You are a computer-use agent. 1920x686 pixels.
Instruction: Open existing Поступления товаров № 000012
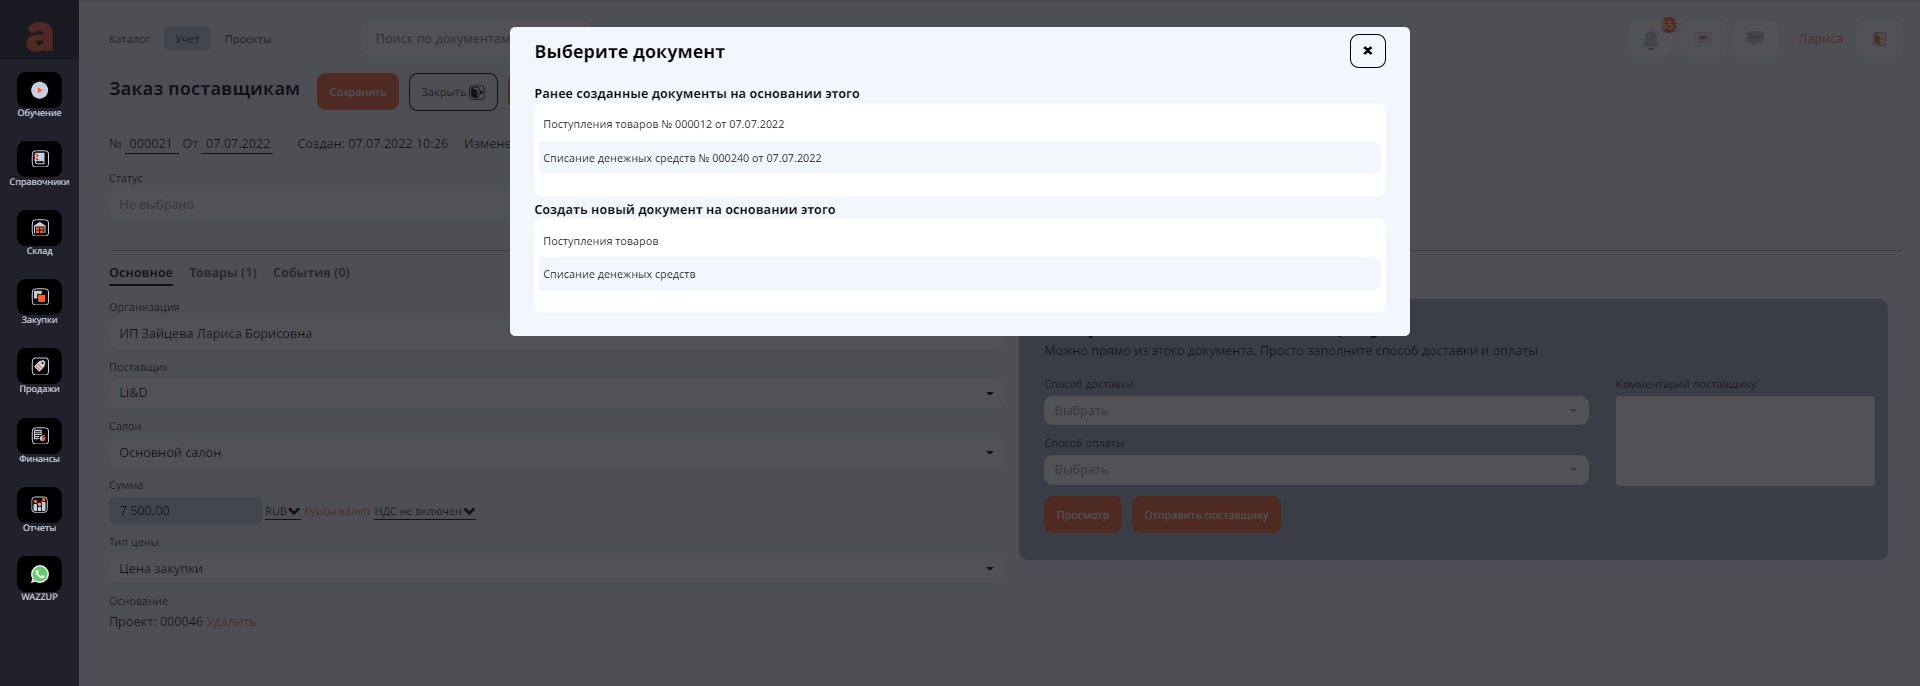click(663, 125)
